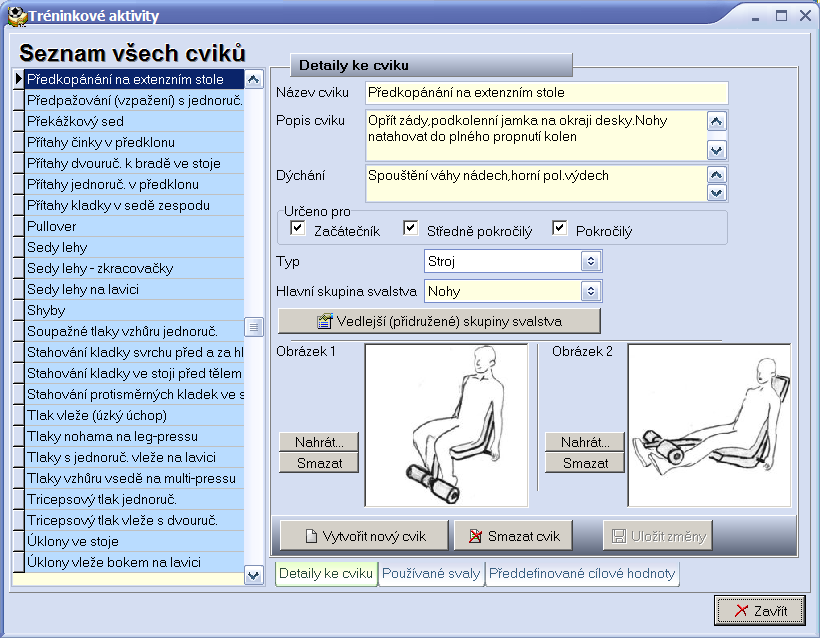The height and width of the screenshot is (638, 820).
Task: Click Vytvořit nový cvik button
Action: click(365, 536)
